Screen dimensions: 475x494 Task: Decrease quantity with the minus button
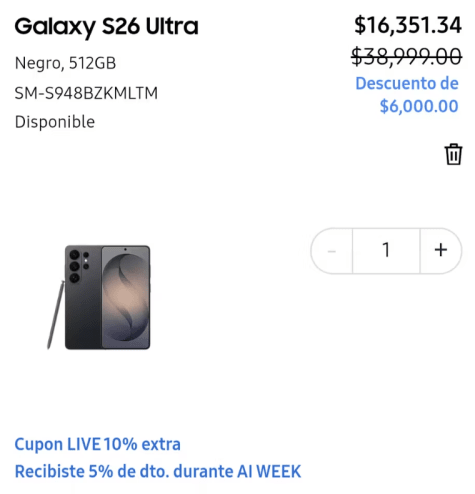(332, 250)
